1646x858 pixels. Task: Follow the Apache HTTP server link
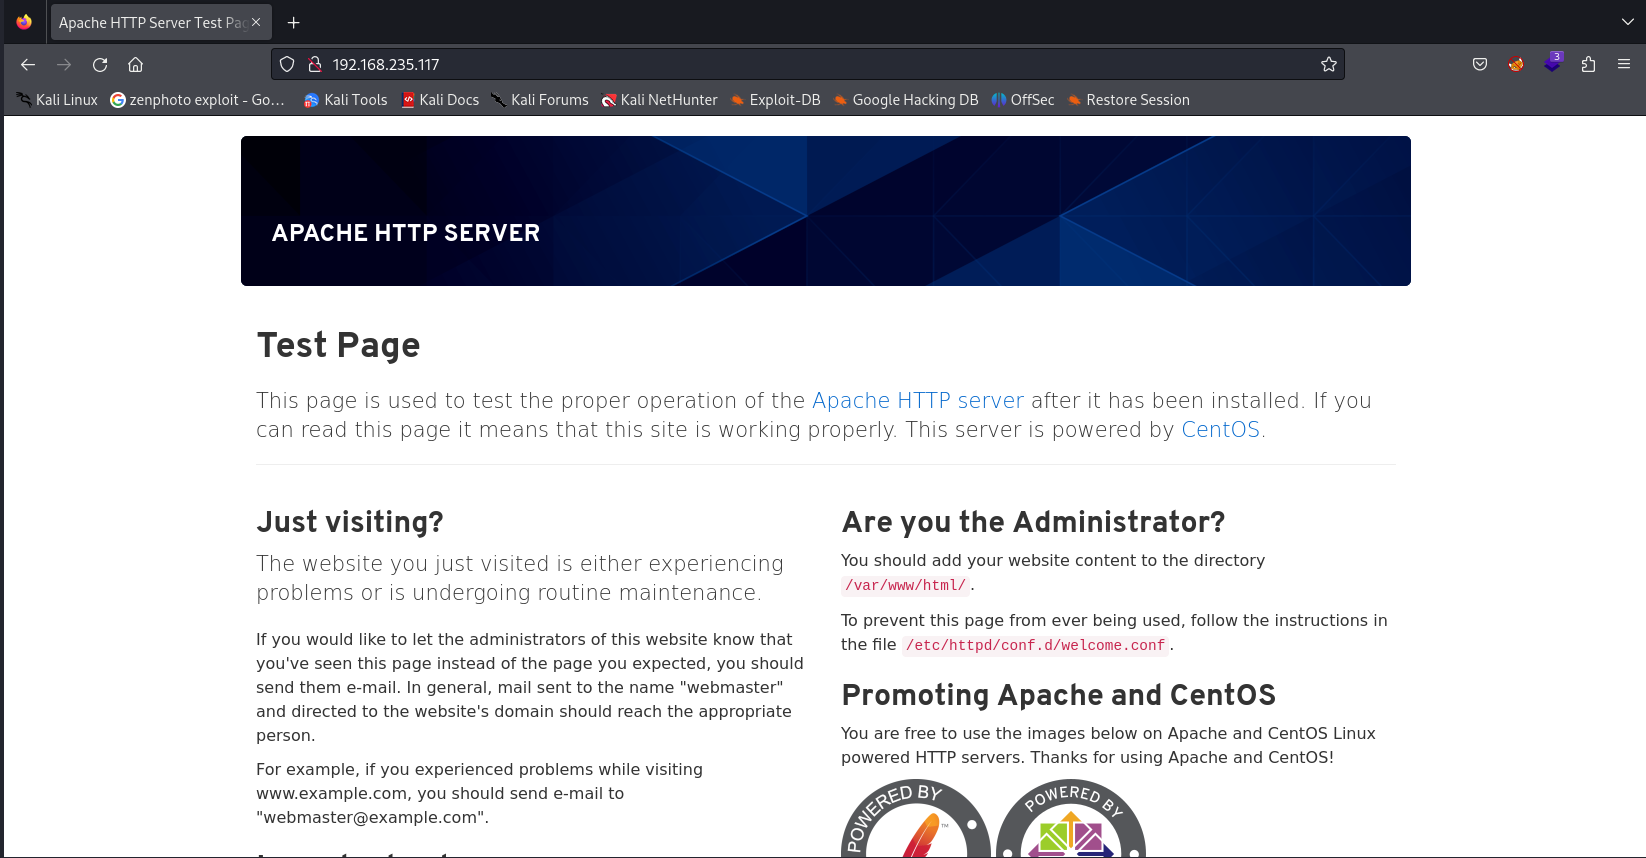click(x=917, y=401)
